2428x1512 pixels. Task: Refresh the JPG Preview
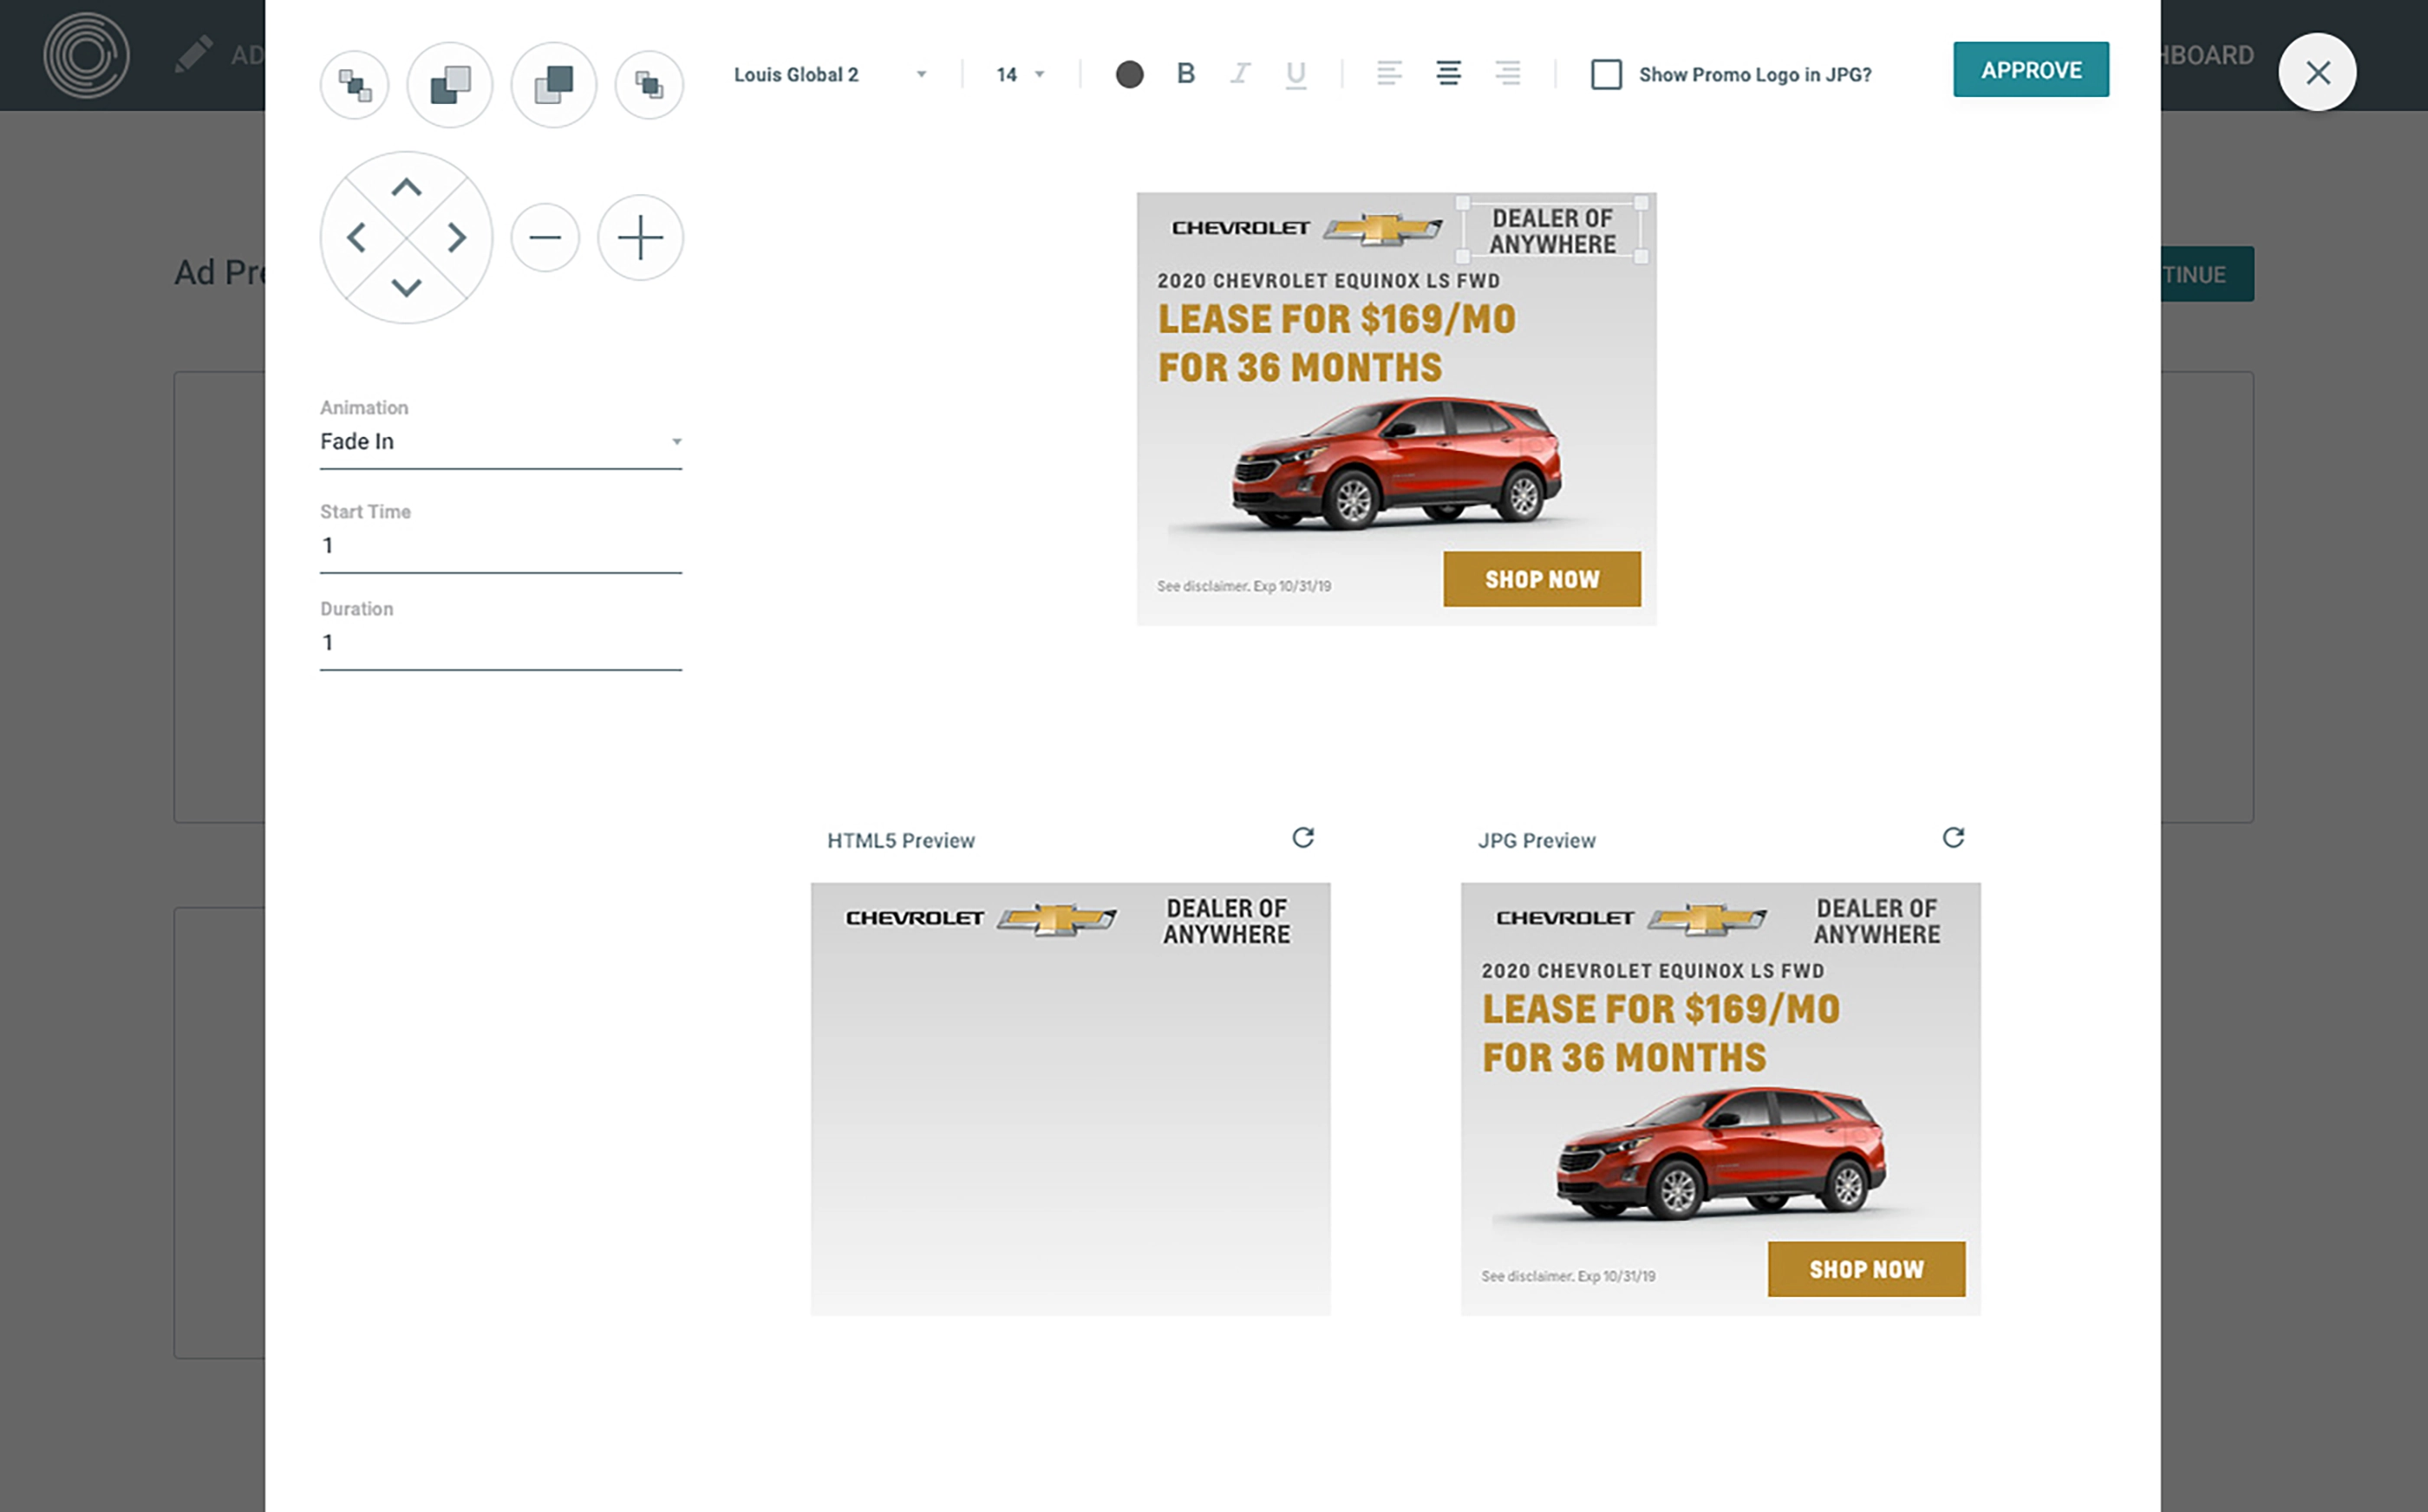pyautogui.click(x=1953, y=838)
